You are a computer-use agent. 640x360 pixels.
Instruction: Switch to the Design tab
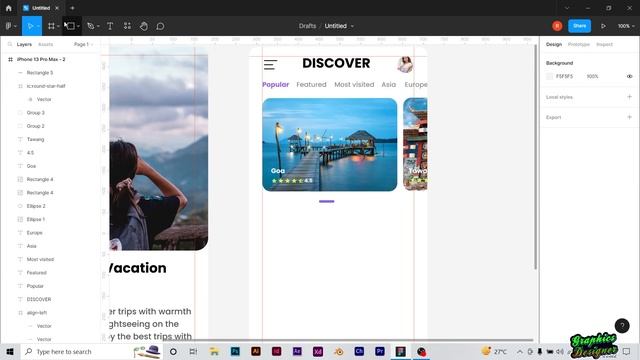coord(554,44)
